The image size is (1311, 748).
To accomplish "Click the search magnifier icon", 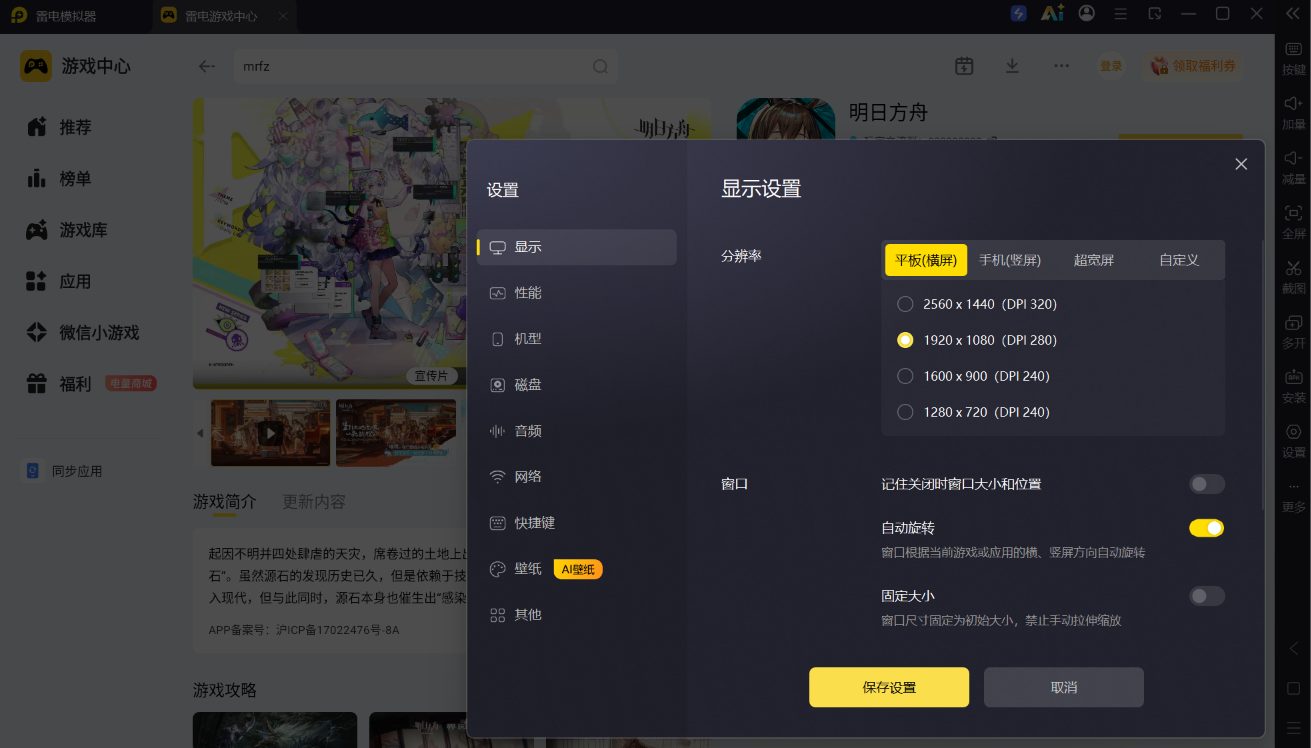I will click(x=600, y=67).
